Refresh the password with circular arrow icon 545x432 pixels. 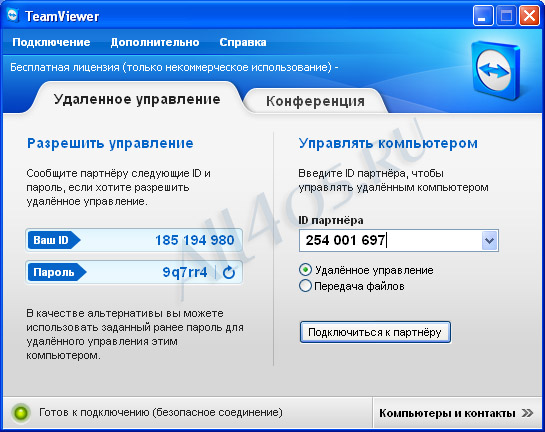point(229,272)
